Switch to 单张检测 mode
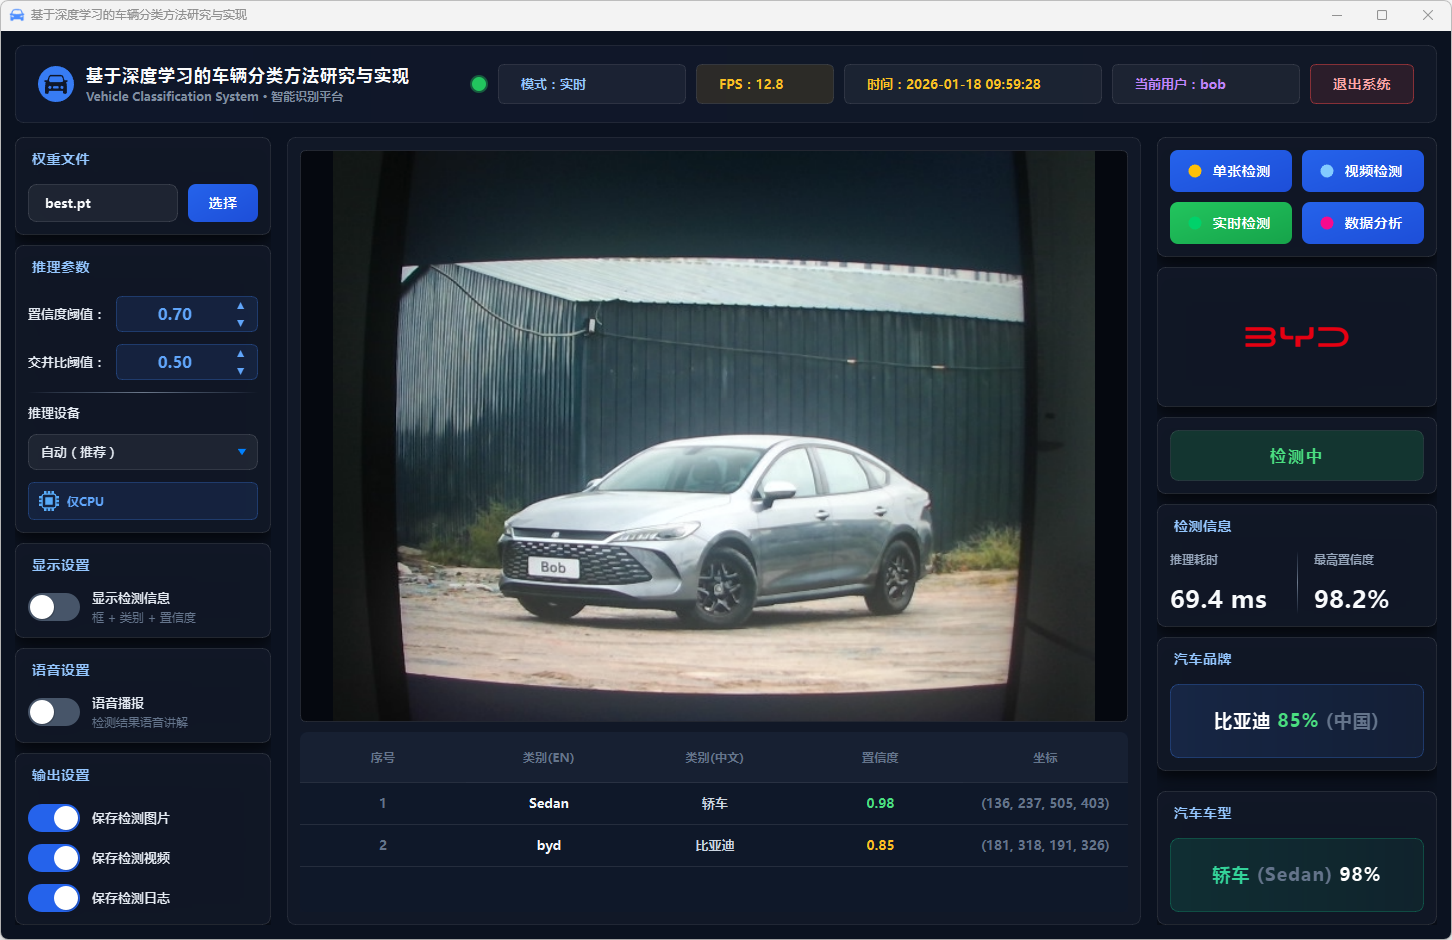This screenshot has height=940, width=1452. click(x=1231, y=171)
